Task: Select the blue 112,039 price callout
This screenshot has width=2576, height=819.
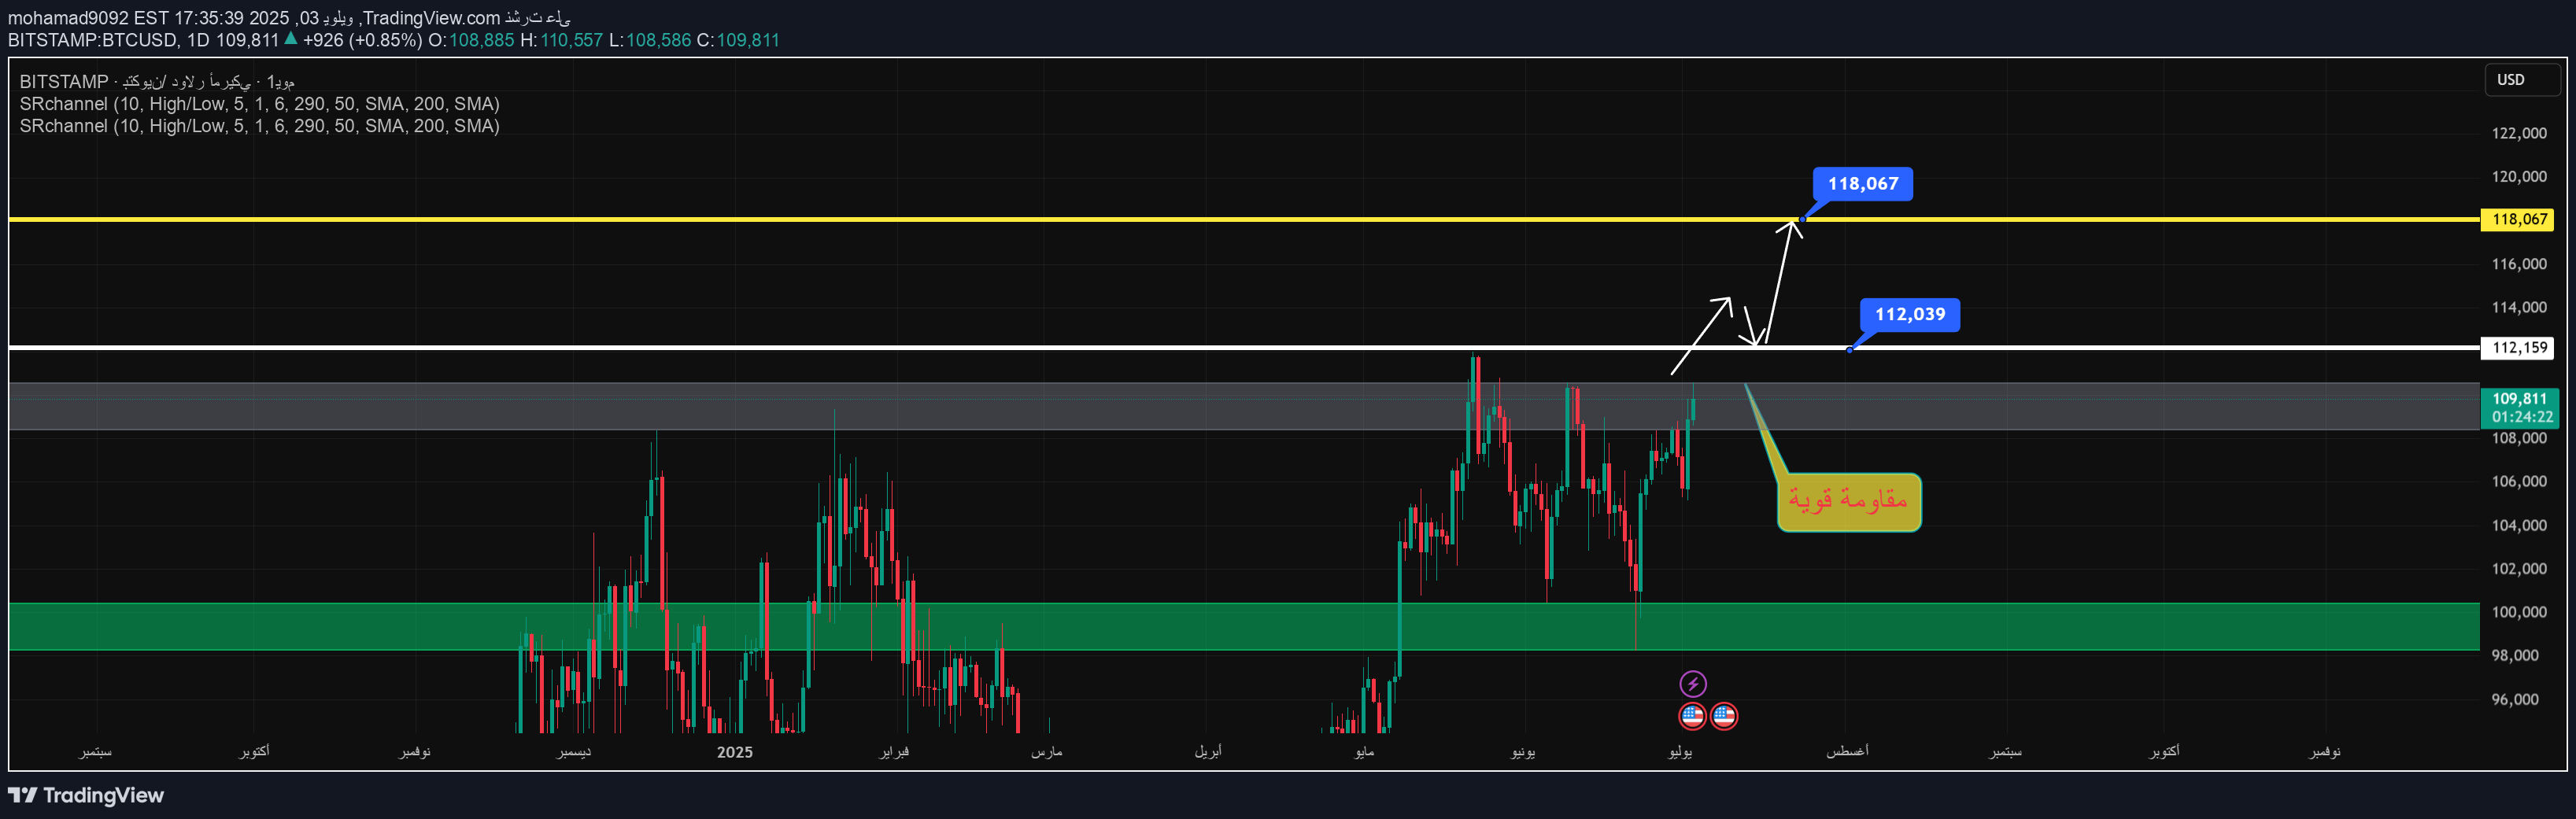Action: point(1909,315)
